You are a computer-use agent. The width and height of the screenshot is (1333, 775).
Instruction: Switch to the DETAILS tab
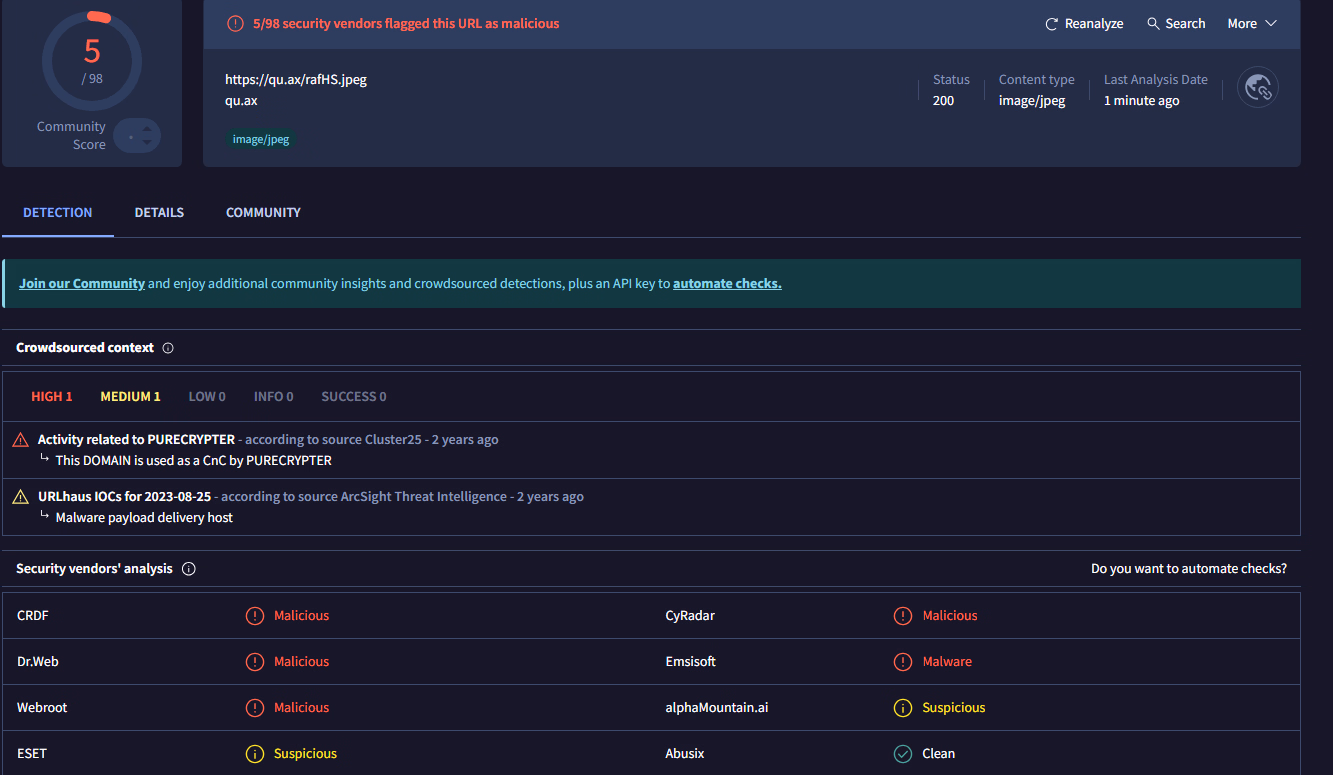[x=159, y=213]
